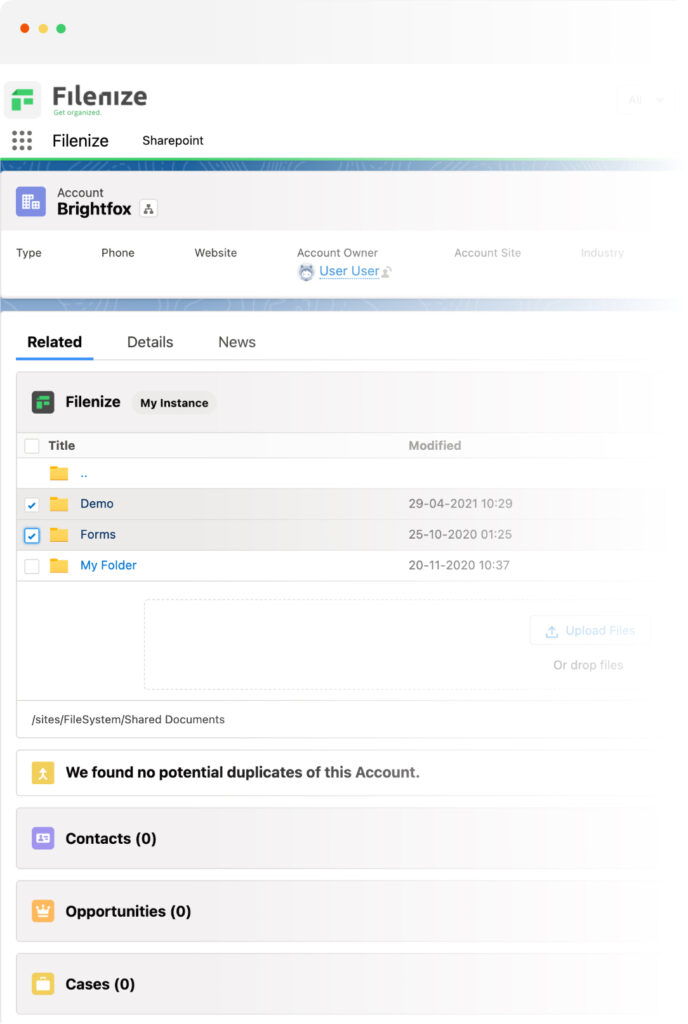Screen dimensions: 688x1024
Task: Switch to the Details tab
Action: tap(150, 342)
